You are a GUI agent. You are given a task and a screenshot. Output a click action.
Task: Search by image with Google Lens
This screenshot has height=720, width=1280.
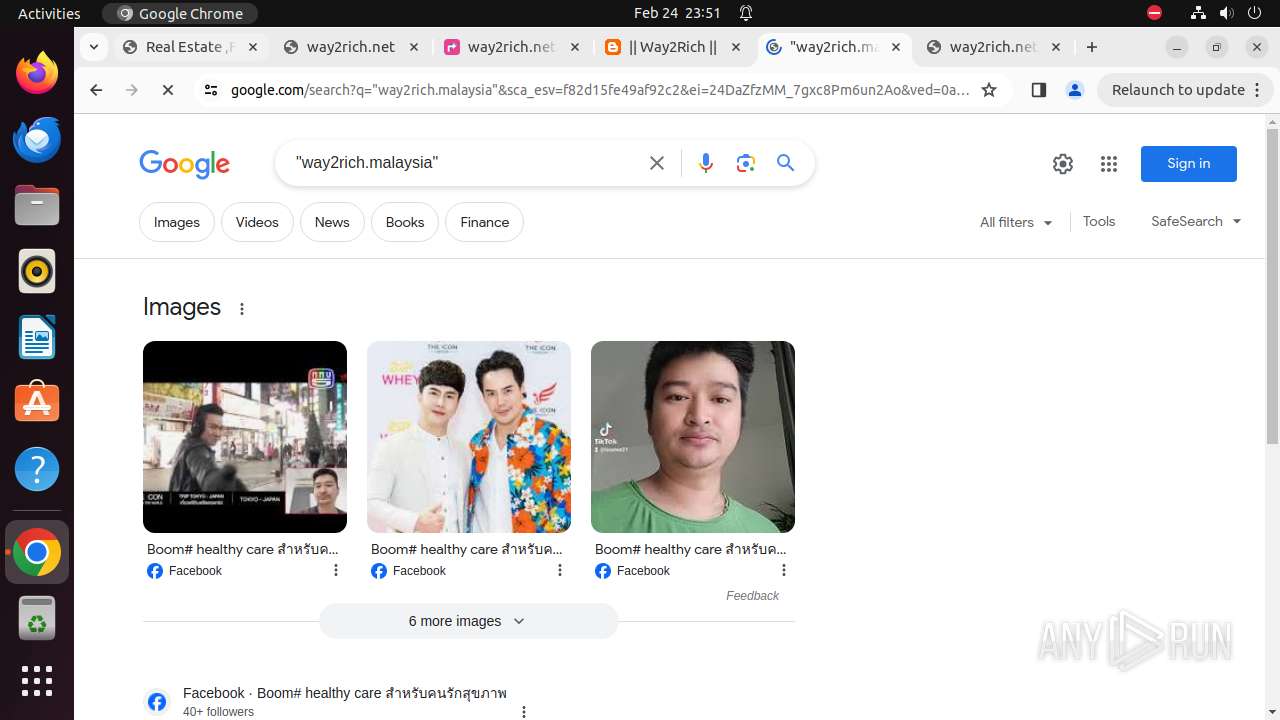point(746,163)
